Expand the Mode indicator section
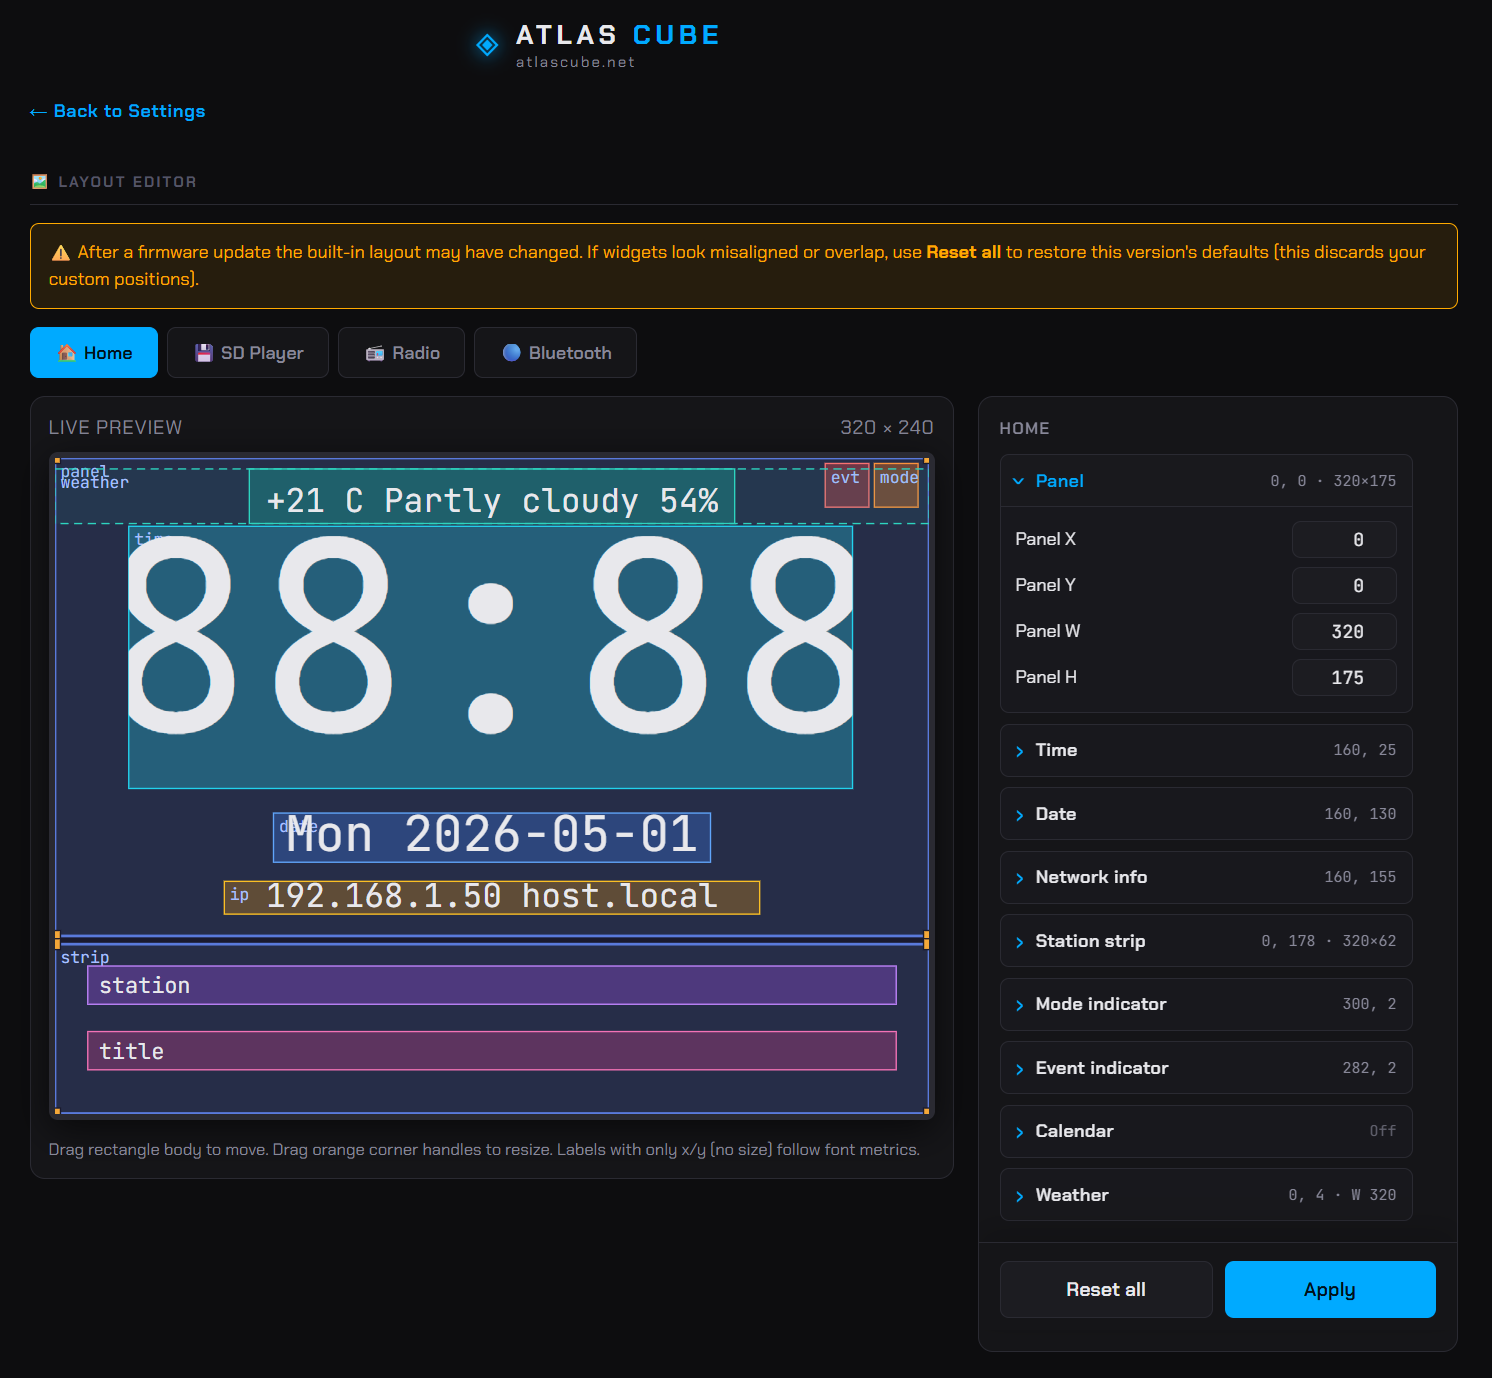The height and width of the screenshot is (1378, 1492). [x=1206, y=1004]
